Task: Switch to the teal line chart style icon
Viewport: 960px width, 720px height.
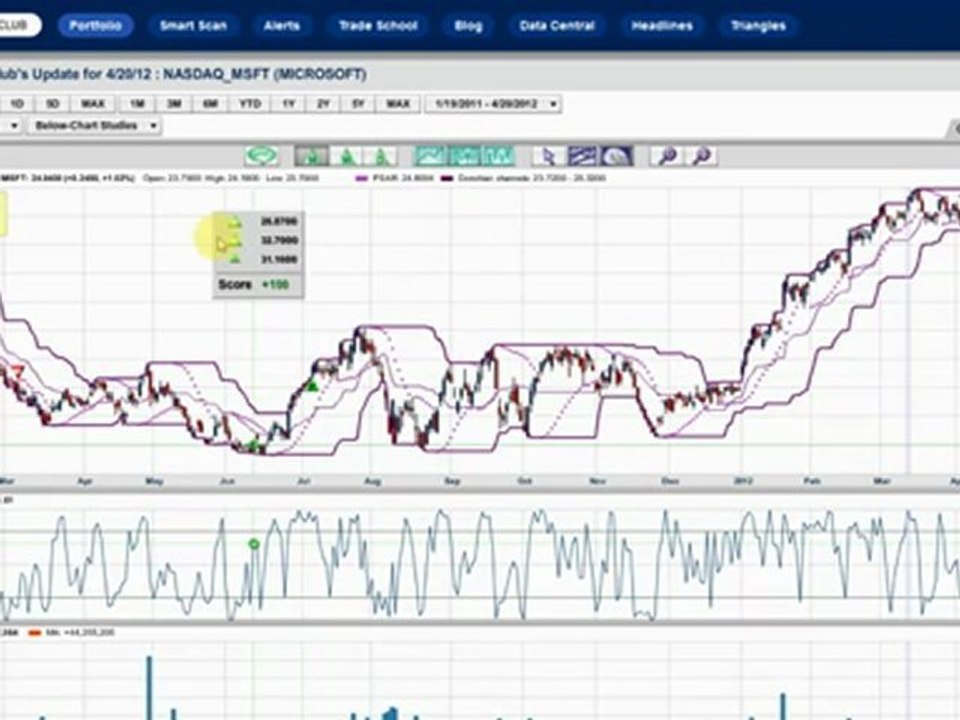Action: point(431,156)
